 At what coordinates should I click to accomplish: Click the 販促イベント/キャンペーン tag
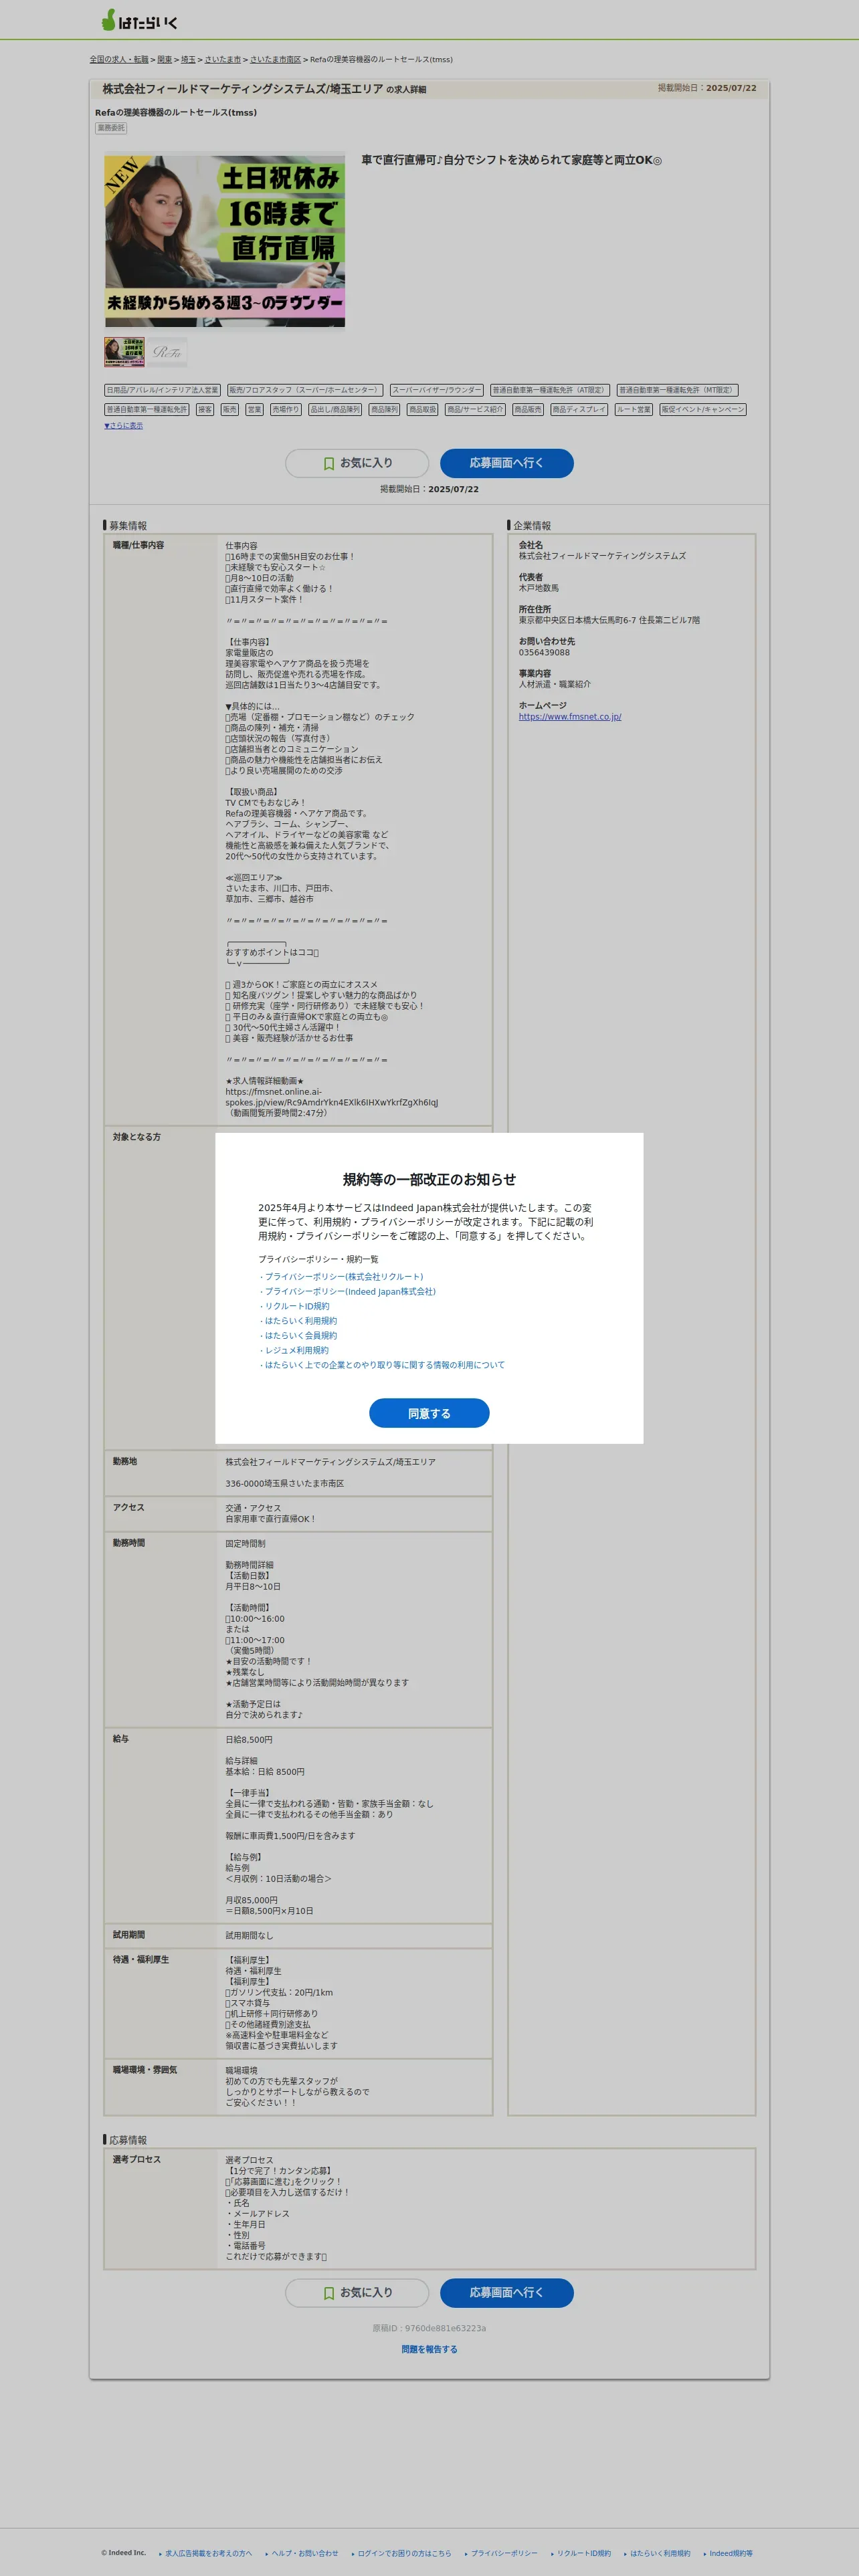pos(703,409)
